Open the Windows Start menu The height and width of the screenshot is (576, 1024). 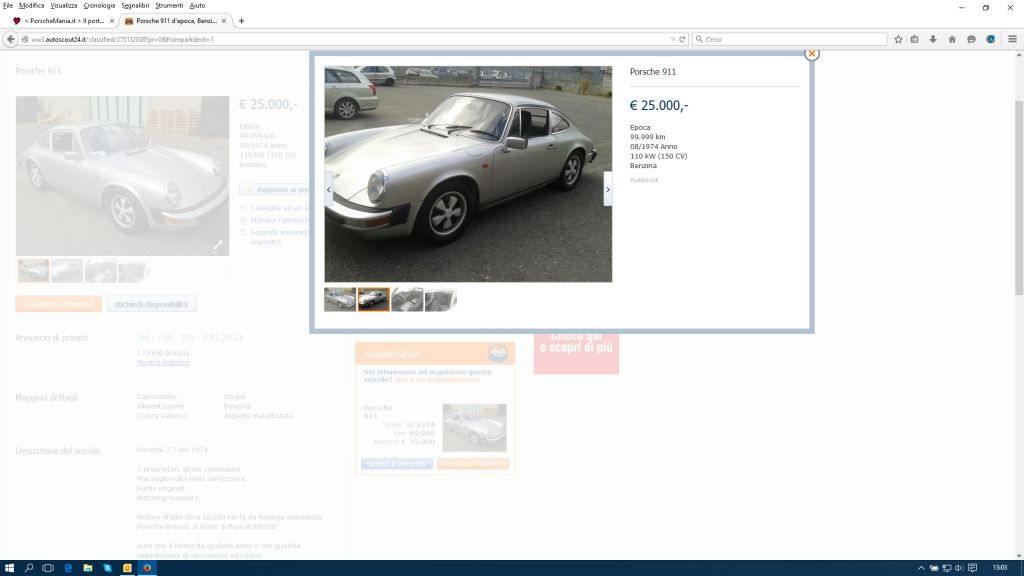tap(9, 568)
